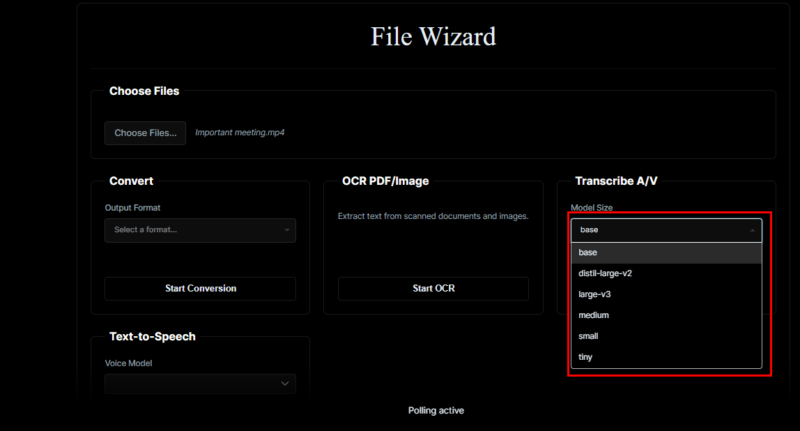Select base option in model list
800x431 pixels.
click(x=666, y=253)
